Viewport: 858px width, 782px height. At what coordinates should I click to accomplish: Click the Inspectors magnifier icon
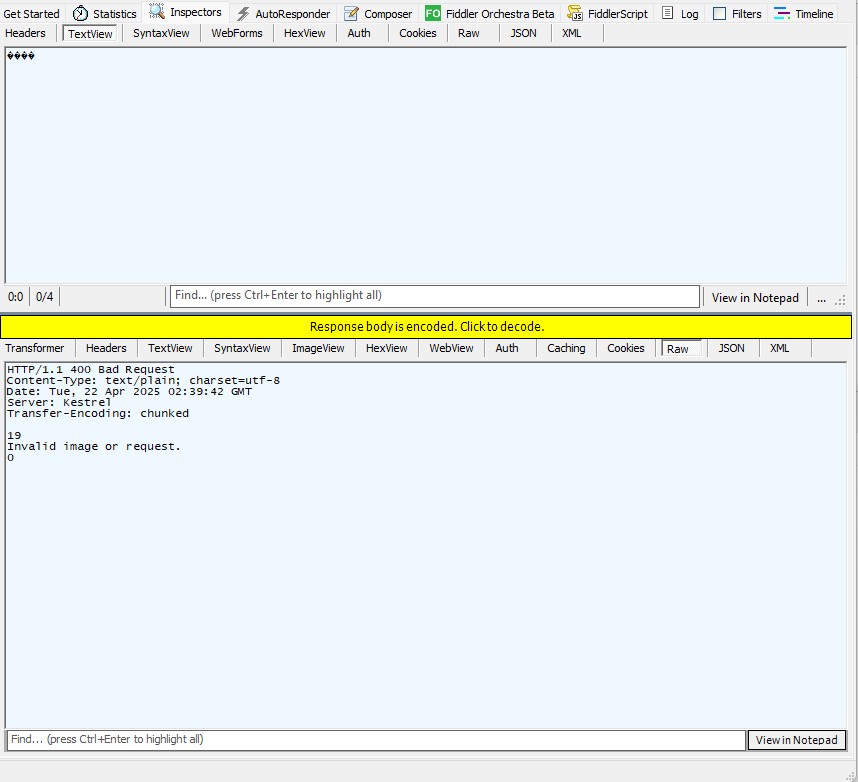pyautogui.click(x=157, y=13)
